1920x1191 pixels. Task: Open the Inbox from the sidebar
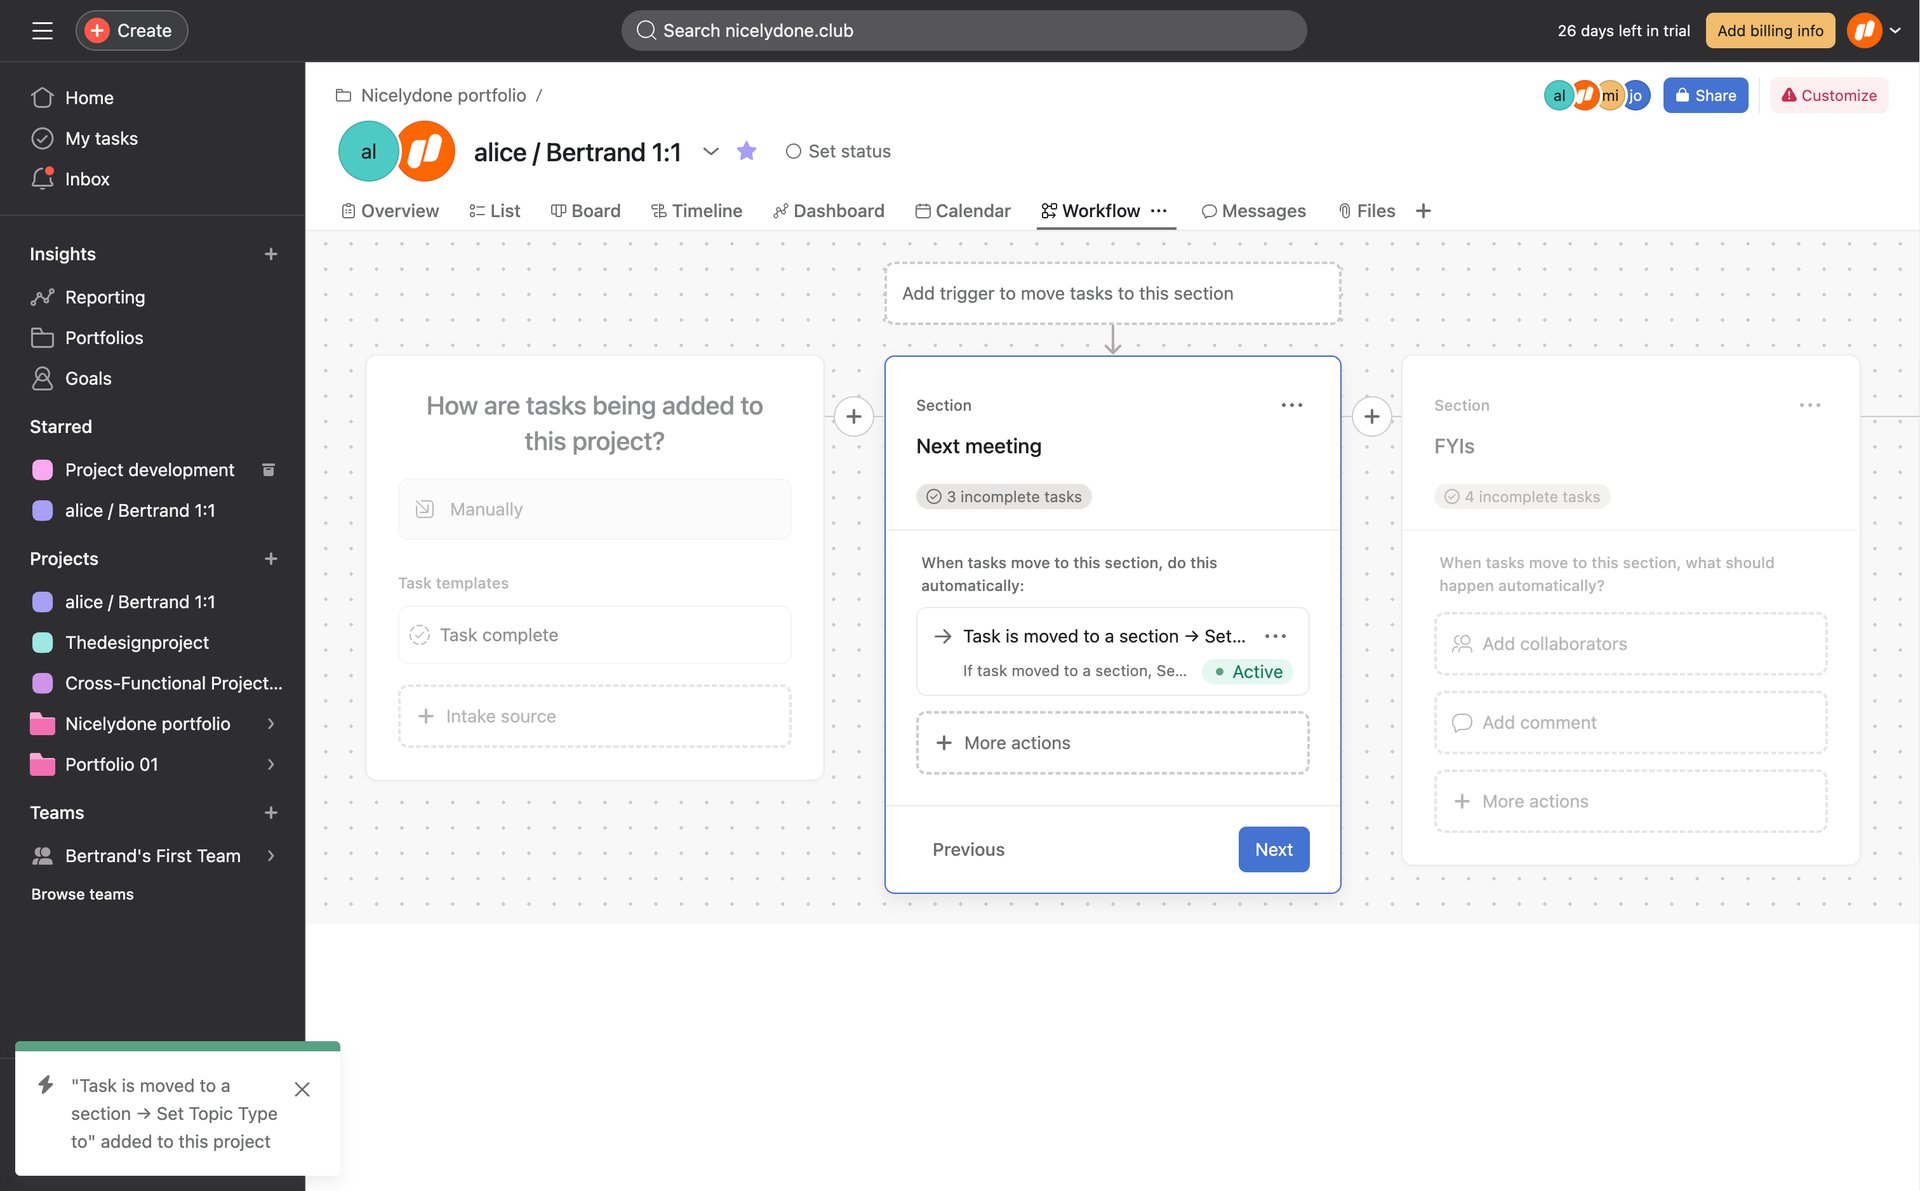87,179
